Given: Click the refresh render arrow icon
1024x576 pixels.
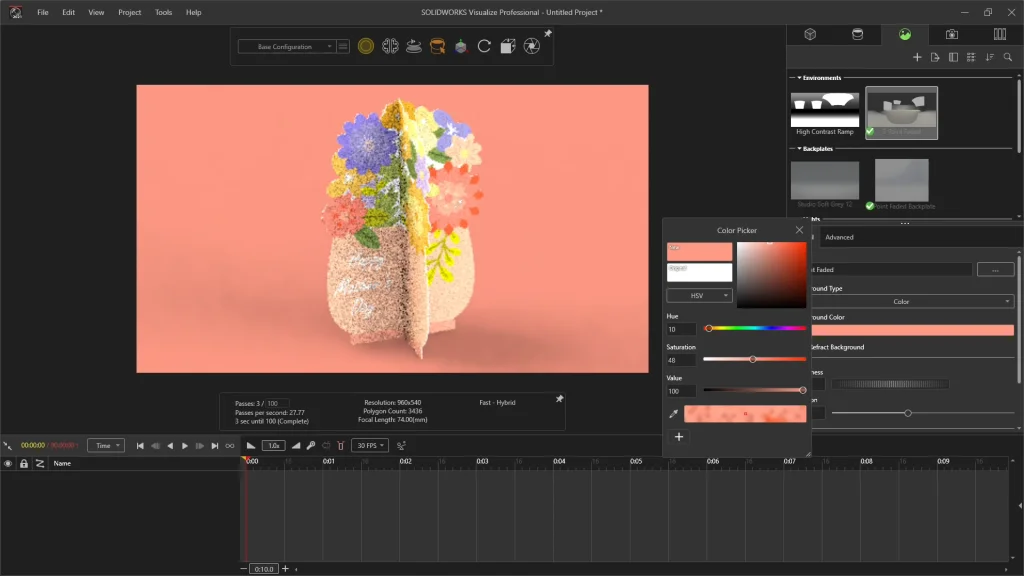Looking at the screenshot, I should coord(484,46).
